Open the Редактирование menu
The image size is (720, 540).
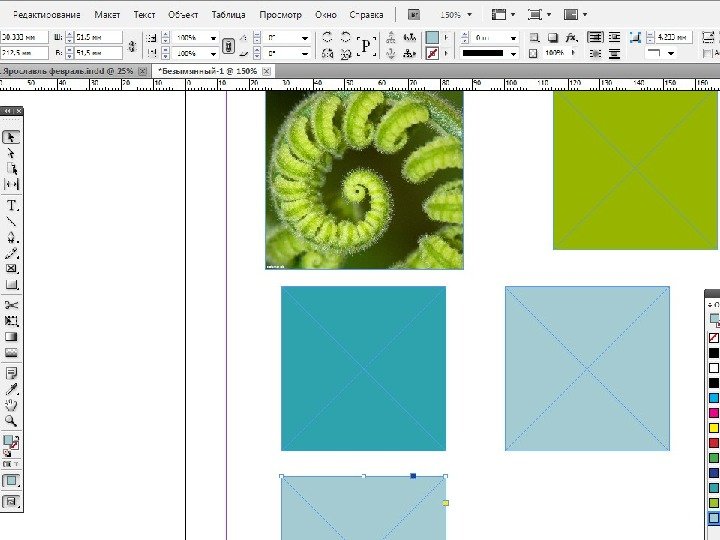pos(47,15)
